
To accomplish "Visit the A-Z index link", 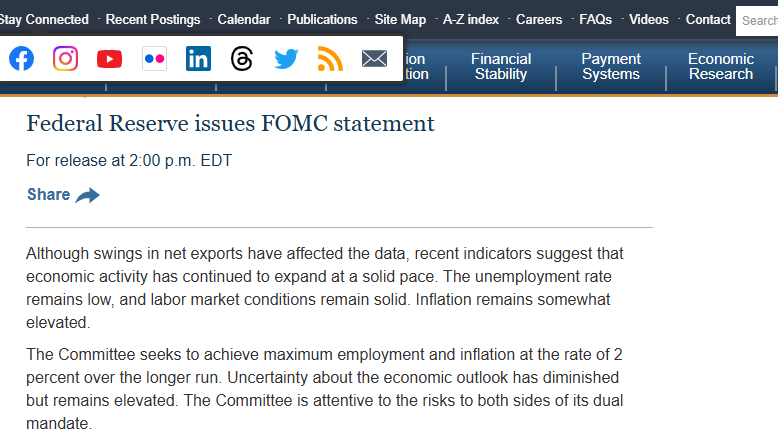I will click(x=471, y=19).
